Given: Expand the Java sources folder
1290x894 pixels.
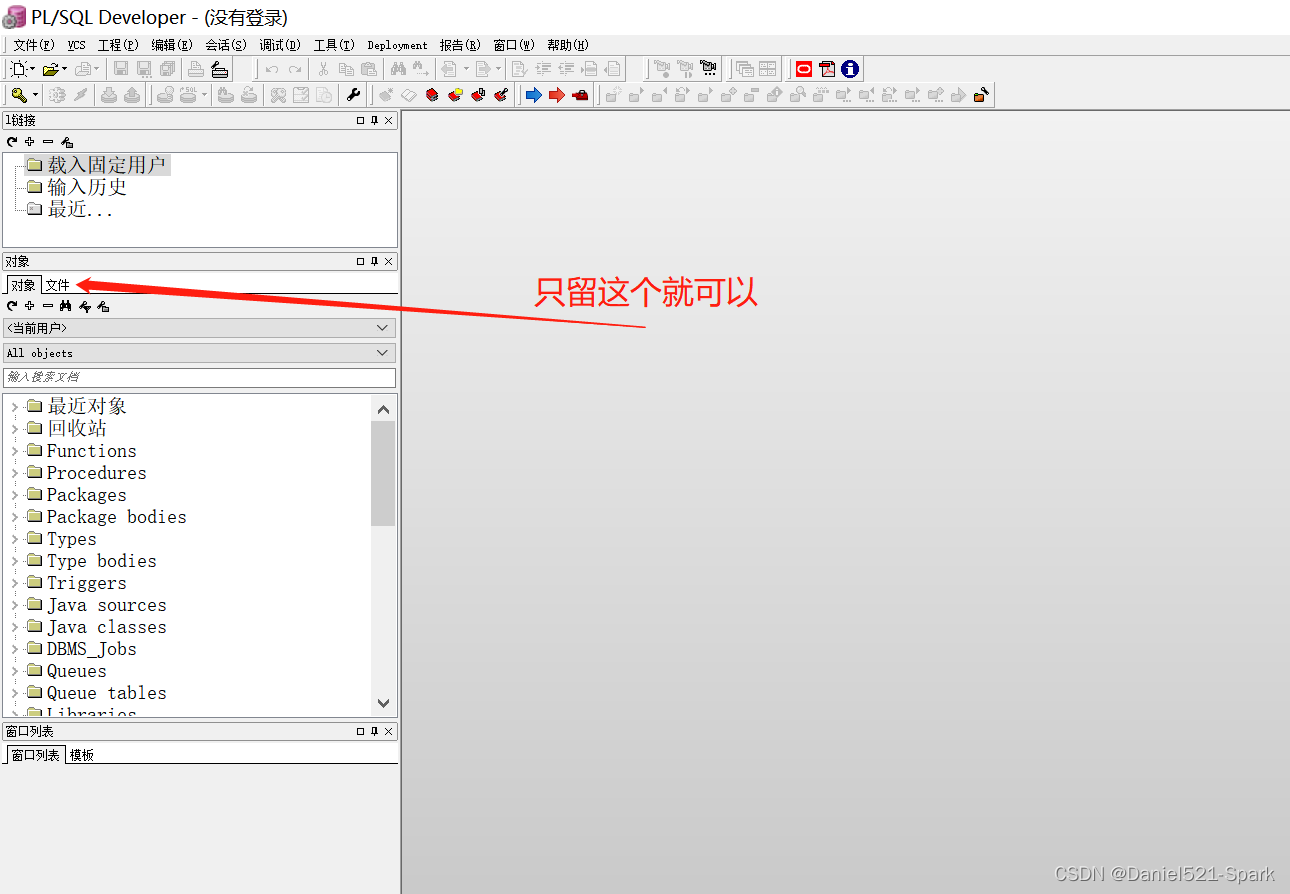Looking at the screenshot, I should point(14,605).
